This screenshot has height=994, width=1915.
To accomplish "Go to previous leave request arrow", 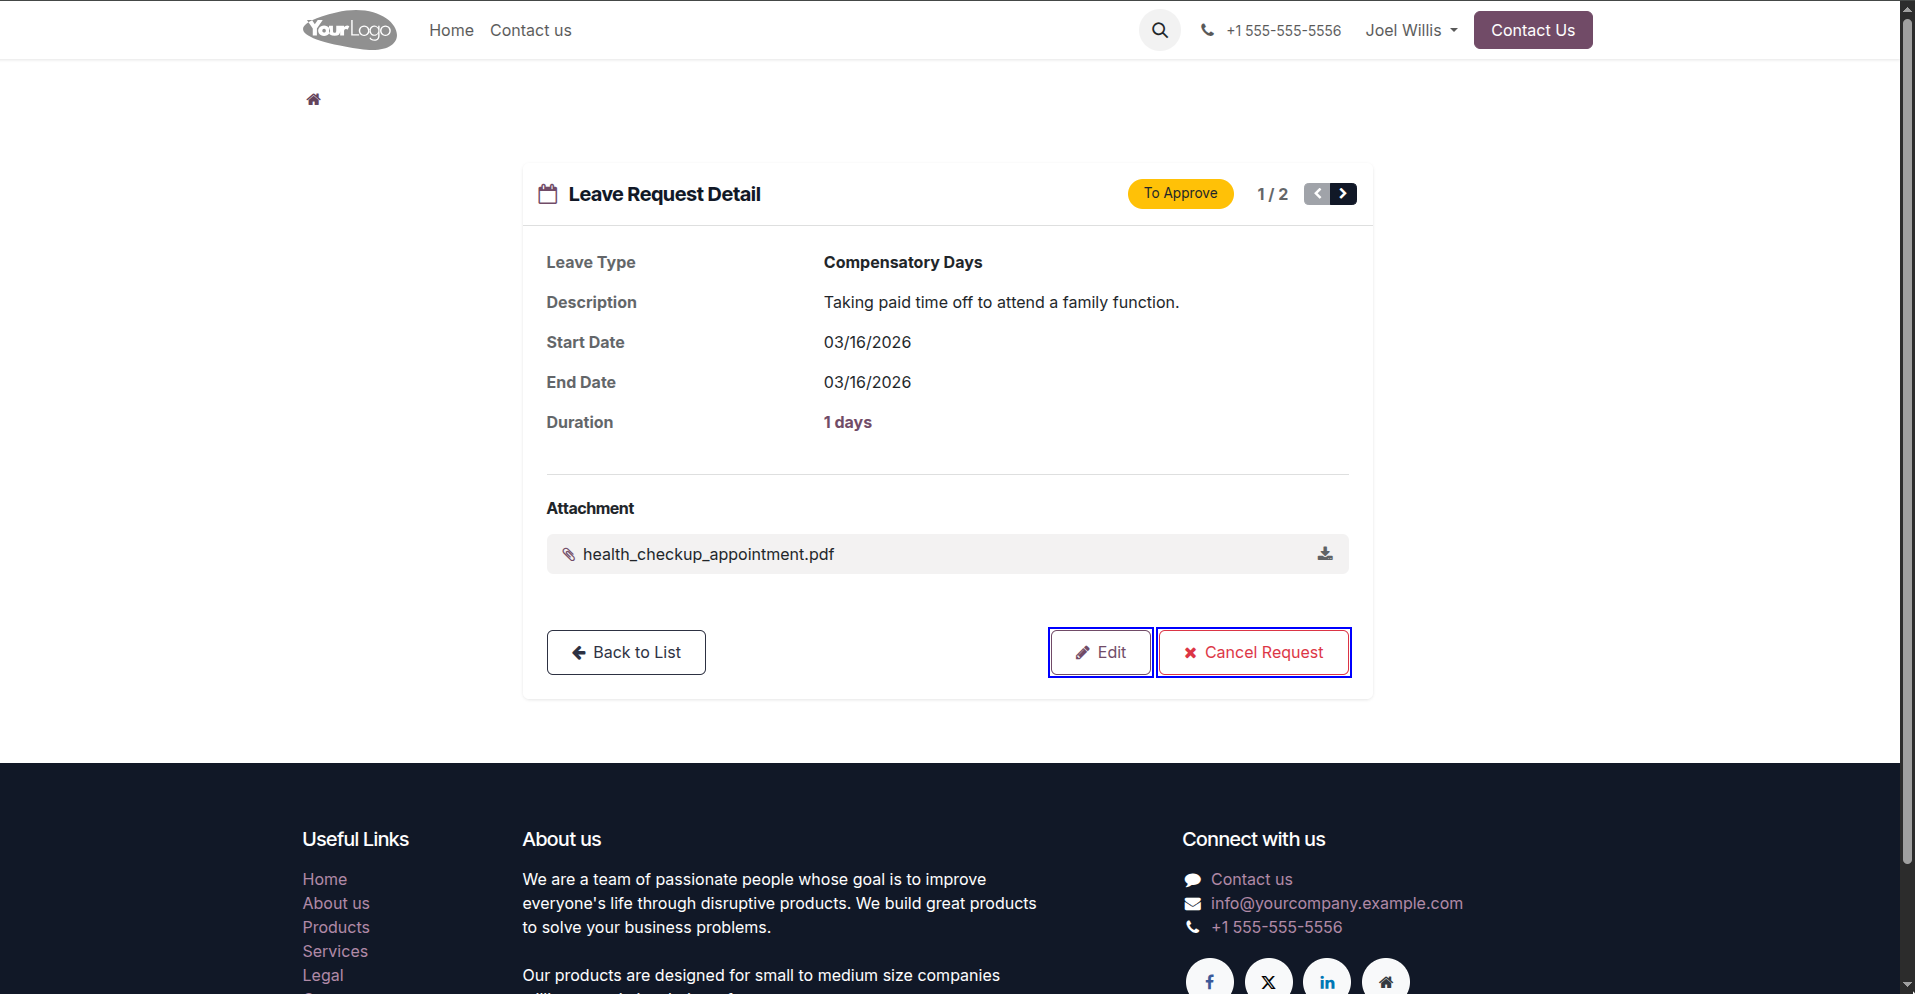I will point(1317,193).
